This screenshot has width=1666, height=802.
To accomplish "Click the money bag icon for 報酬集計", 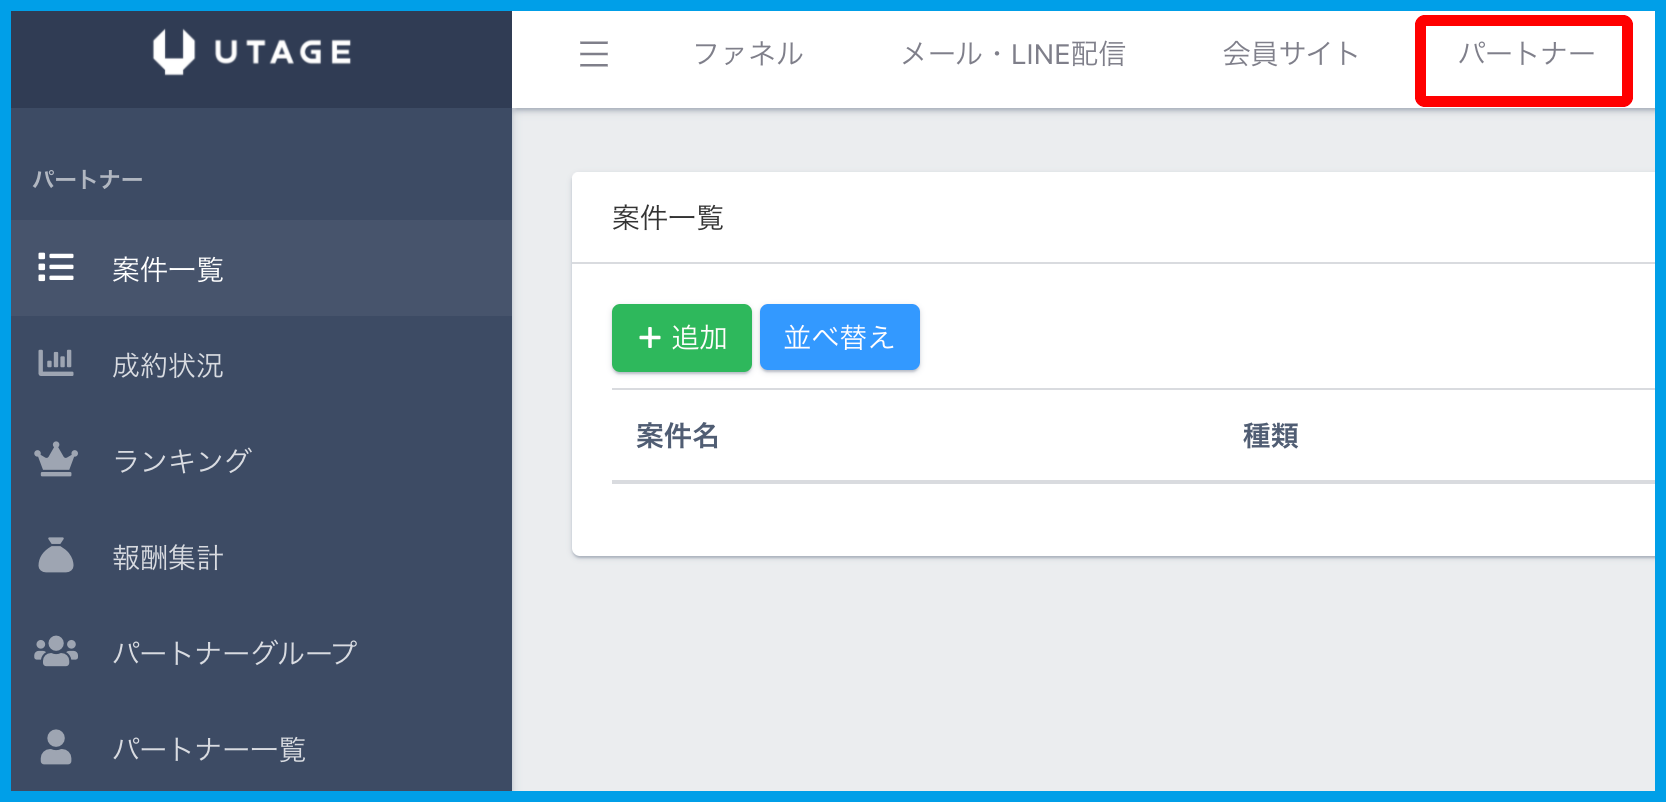I will coord(56,555).
